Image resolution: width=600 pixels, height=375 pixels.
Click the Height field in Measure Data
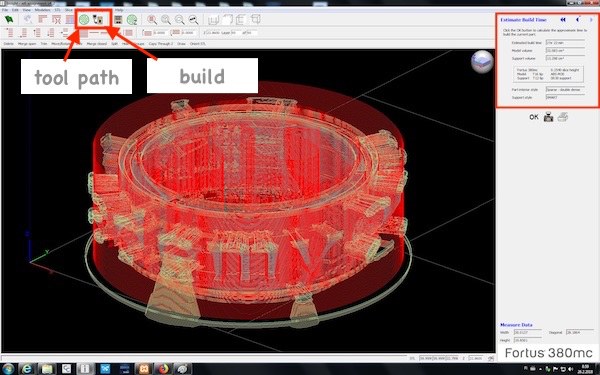[528, 340]
